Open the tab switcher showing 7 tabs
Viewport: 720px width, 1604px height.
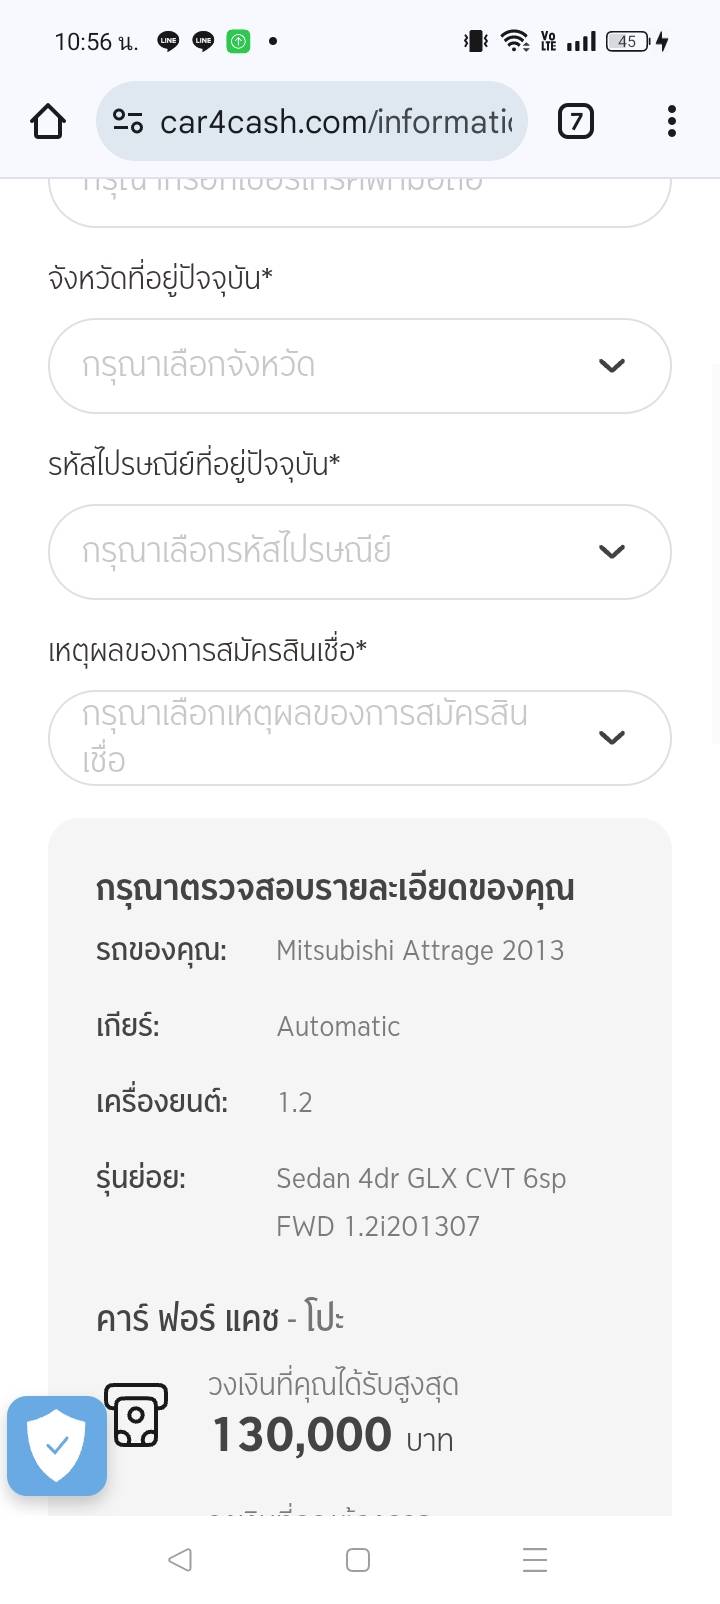pyautogui.click(x=575, y=122)
